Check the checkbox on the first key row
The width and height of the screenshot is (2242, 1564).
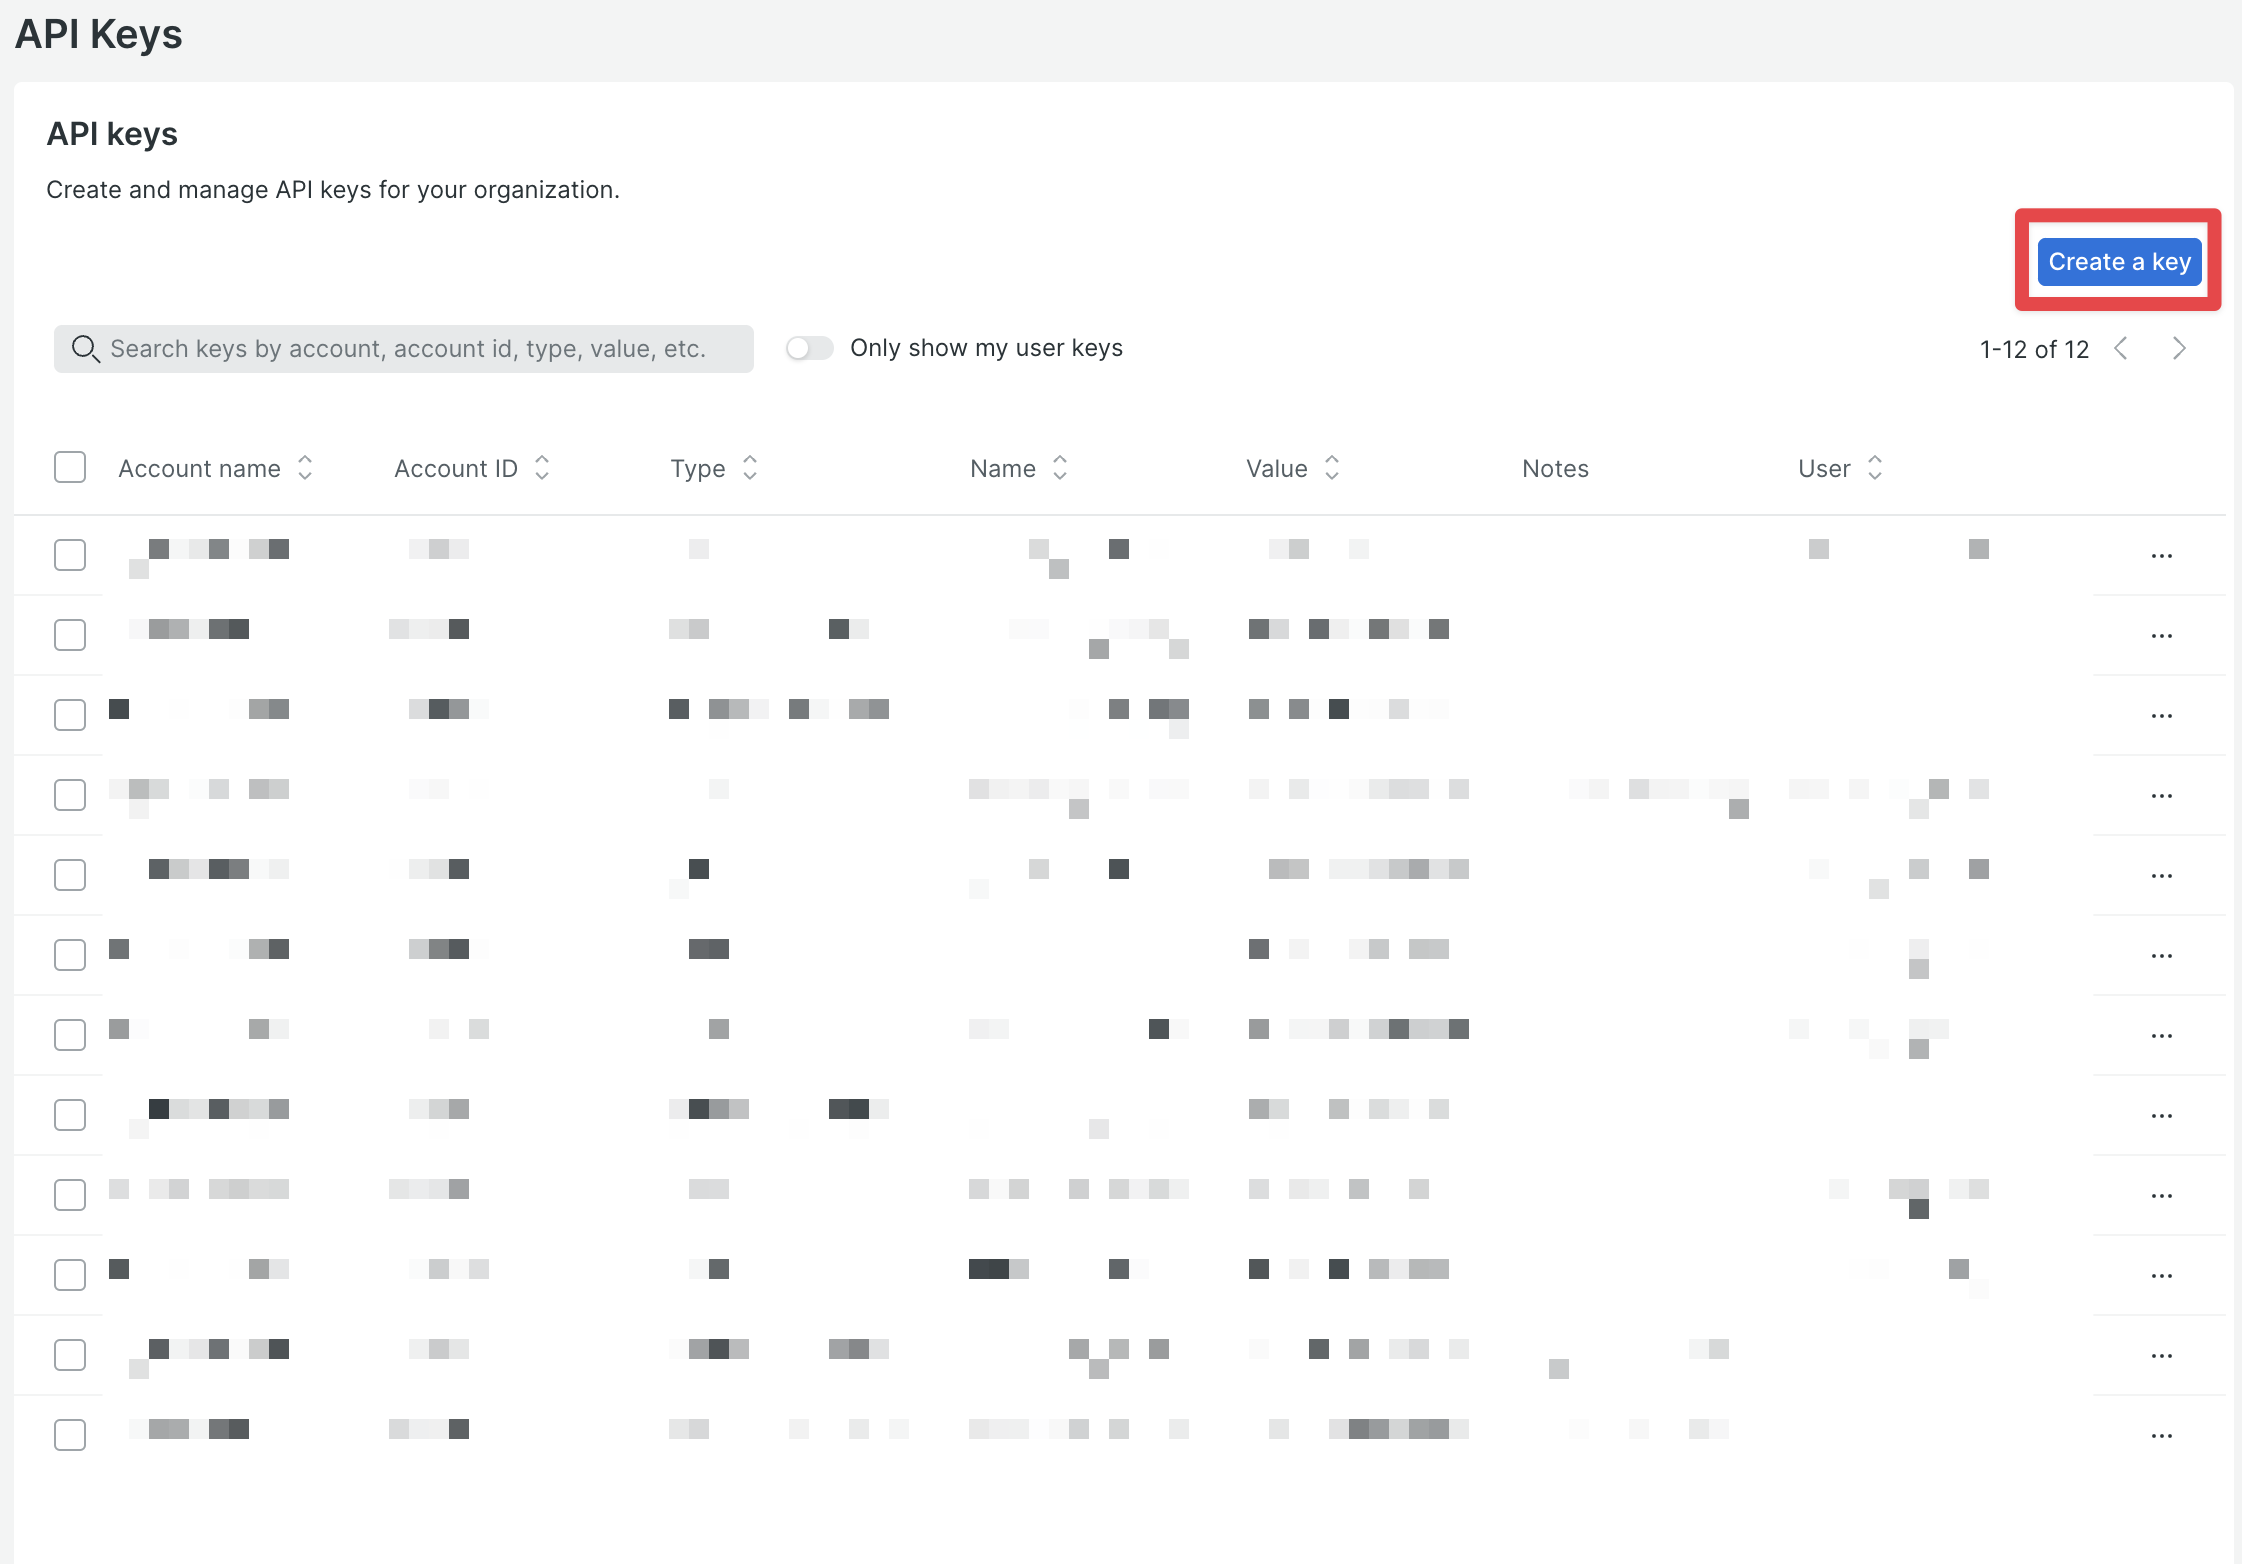[x=70, y=555]
